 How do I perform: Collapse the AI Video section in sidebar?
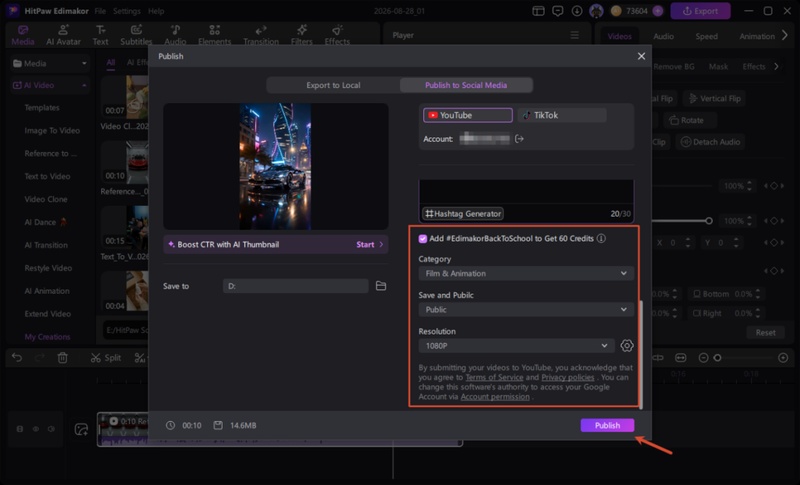[84, 86]
